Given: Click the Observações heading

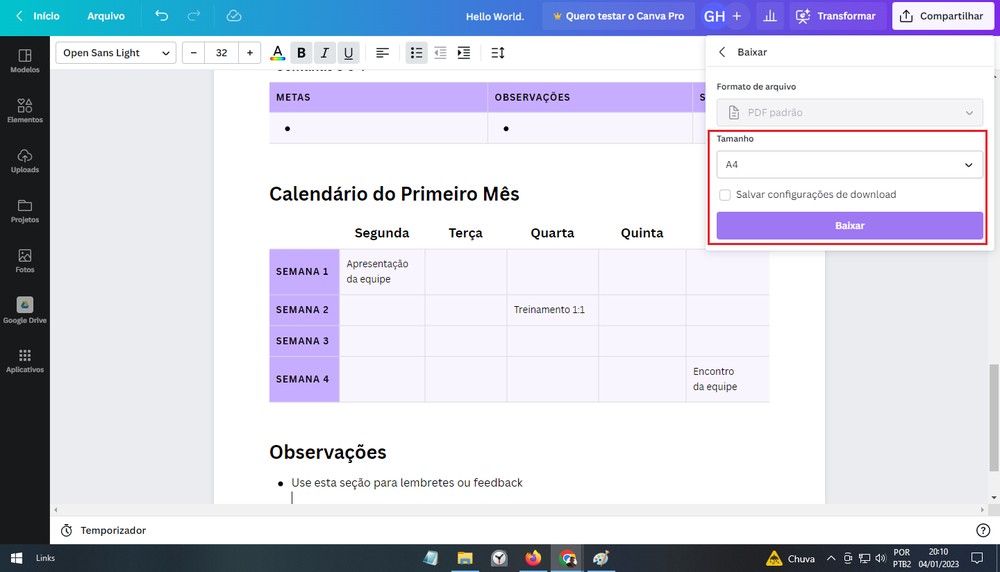Looking at the screenshot, I should 328,452.
